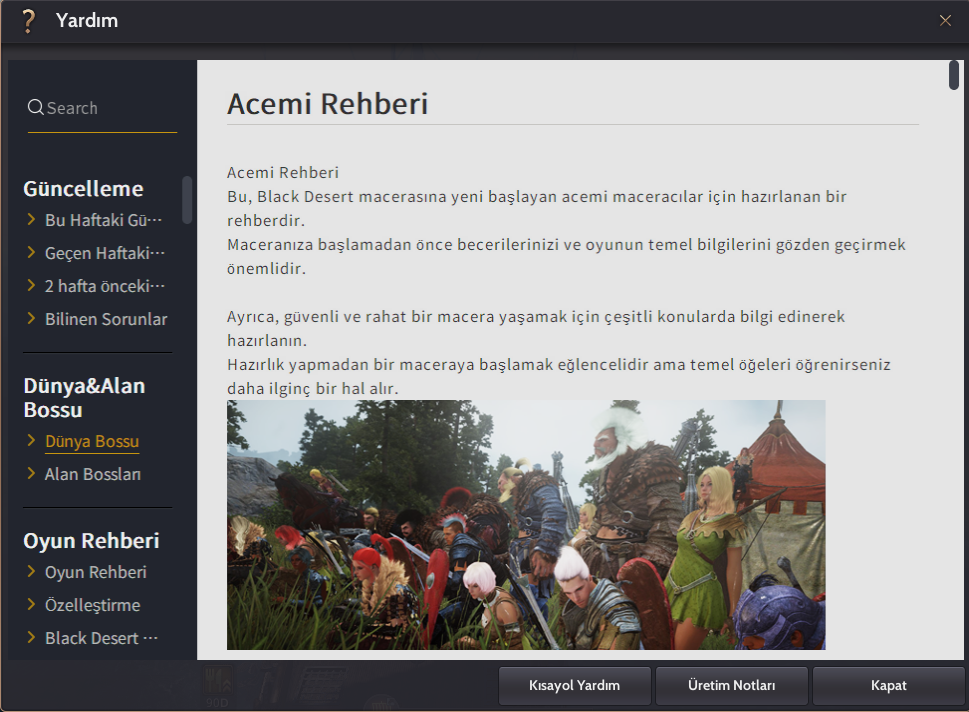Open the Alan Bossları page
This screenshot has height=712, width=969.
point(93,474)
